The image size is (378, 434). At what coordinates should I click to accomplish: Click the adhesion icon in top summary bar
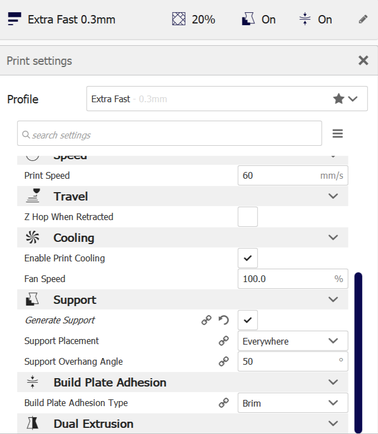click(305, 19)
